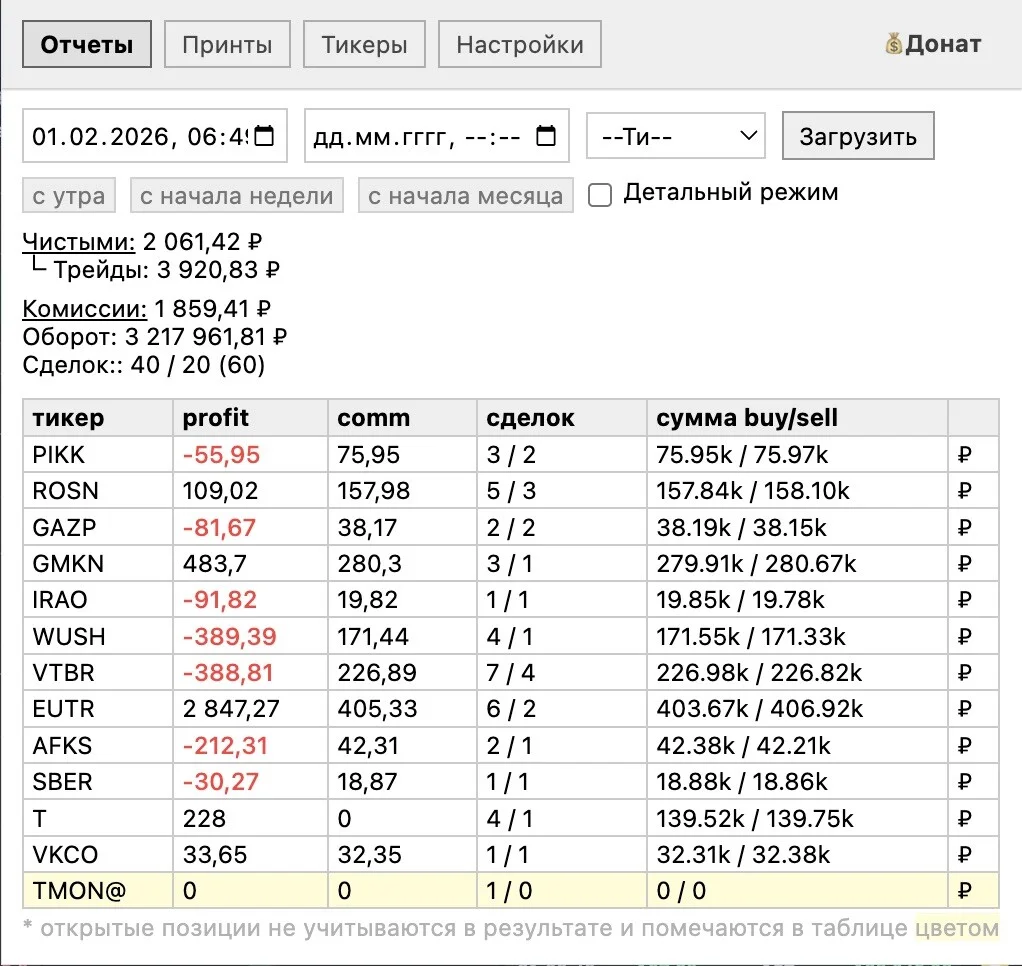
Task: Open the Настройки tab
Action: (519, 44)
